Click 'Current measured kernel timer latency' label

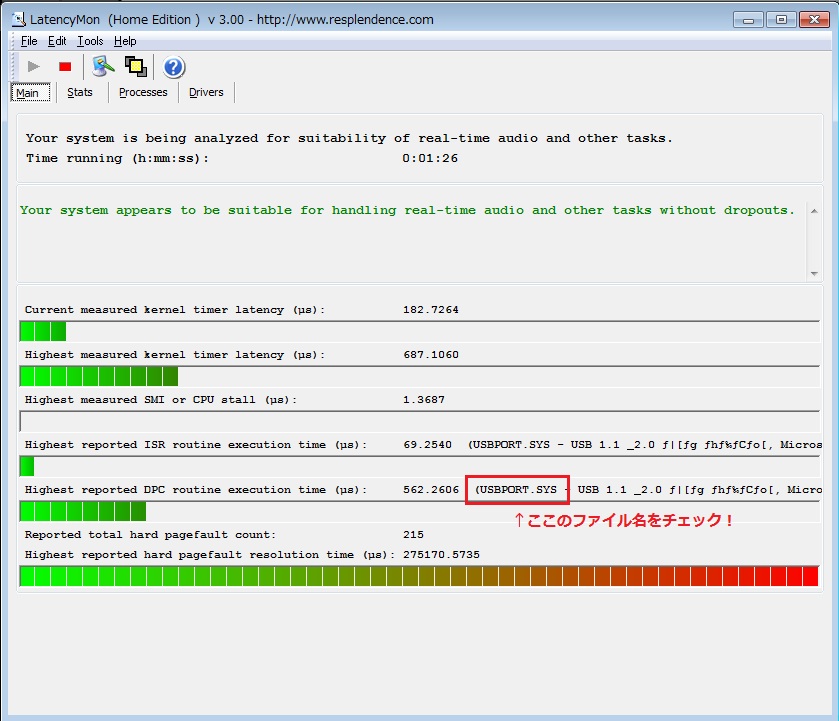(x=175, y=310)
